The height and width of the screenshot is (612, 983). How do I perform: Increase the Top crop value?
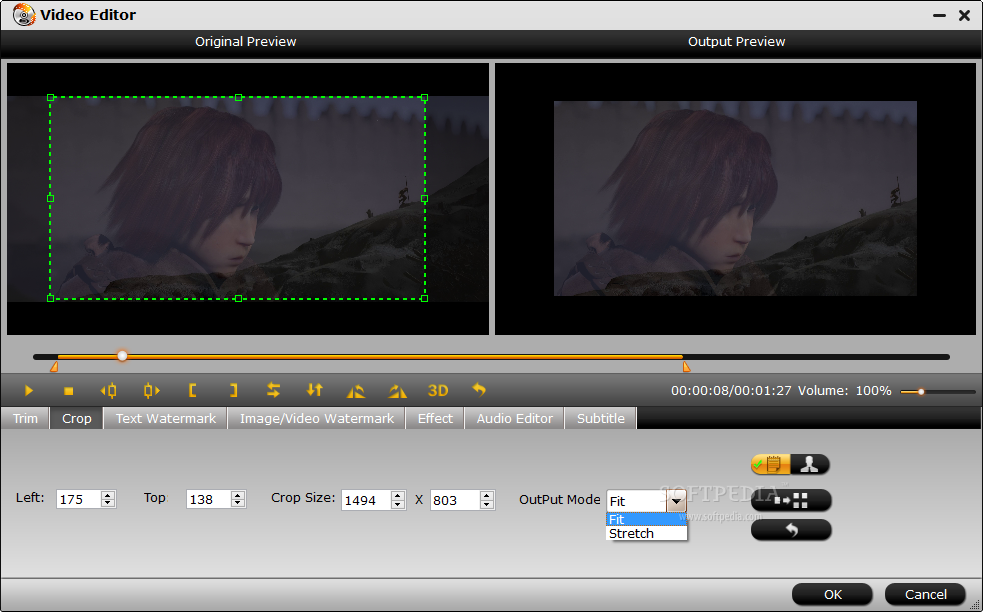(x=238, y=495)
